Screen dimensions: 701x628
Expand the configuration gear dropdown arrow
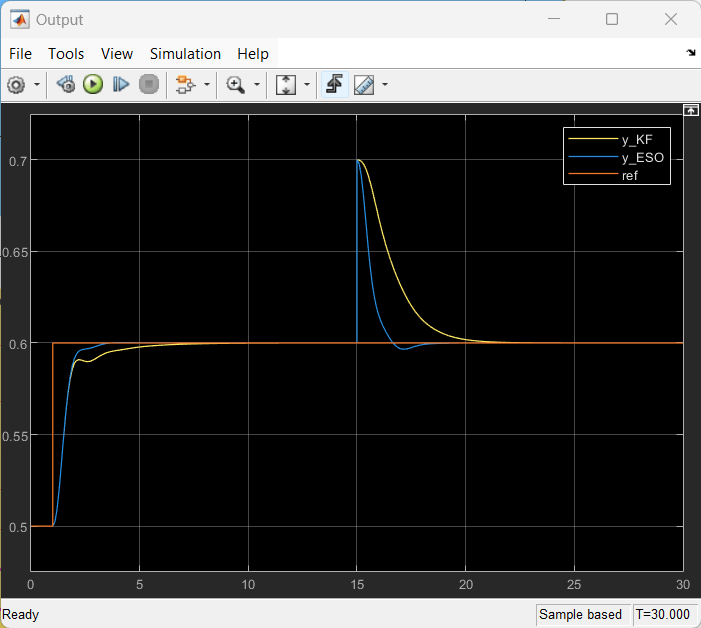(x=37, y=85)
